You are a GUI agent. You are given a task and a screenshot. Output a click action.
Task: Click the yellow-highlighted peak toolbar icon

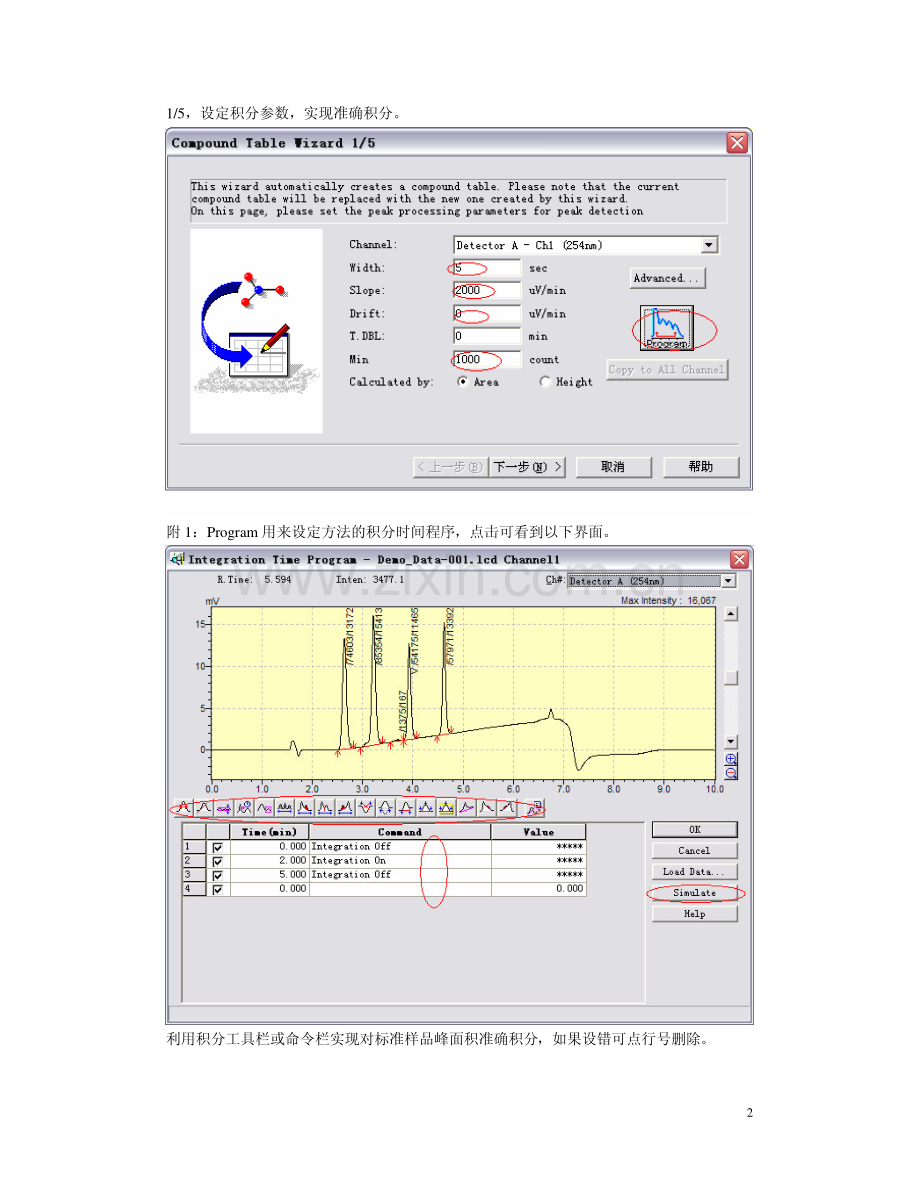[446, 807]
